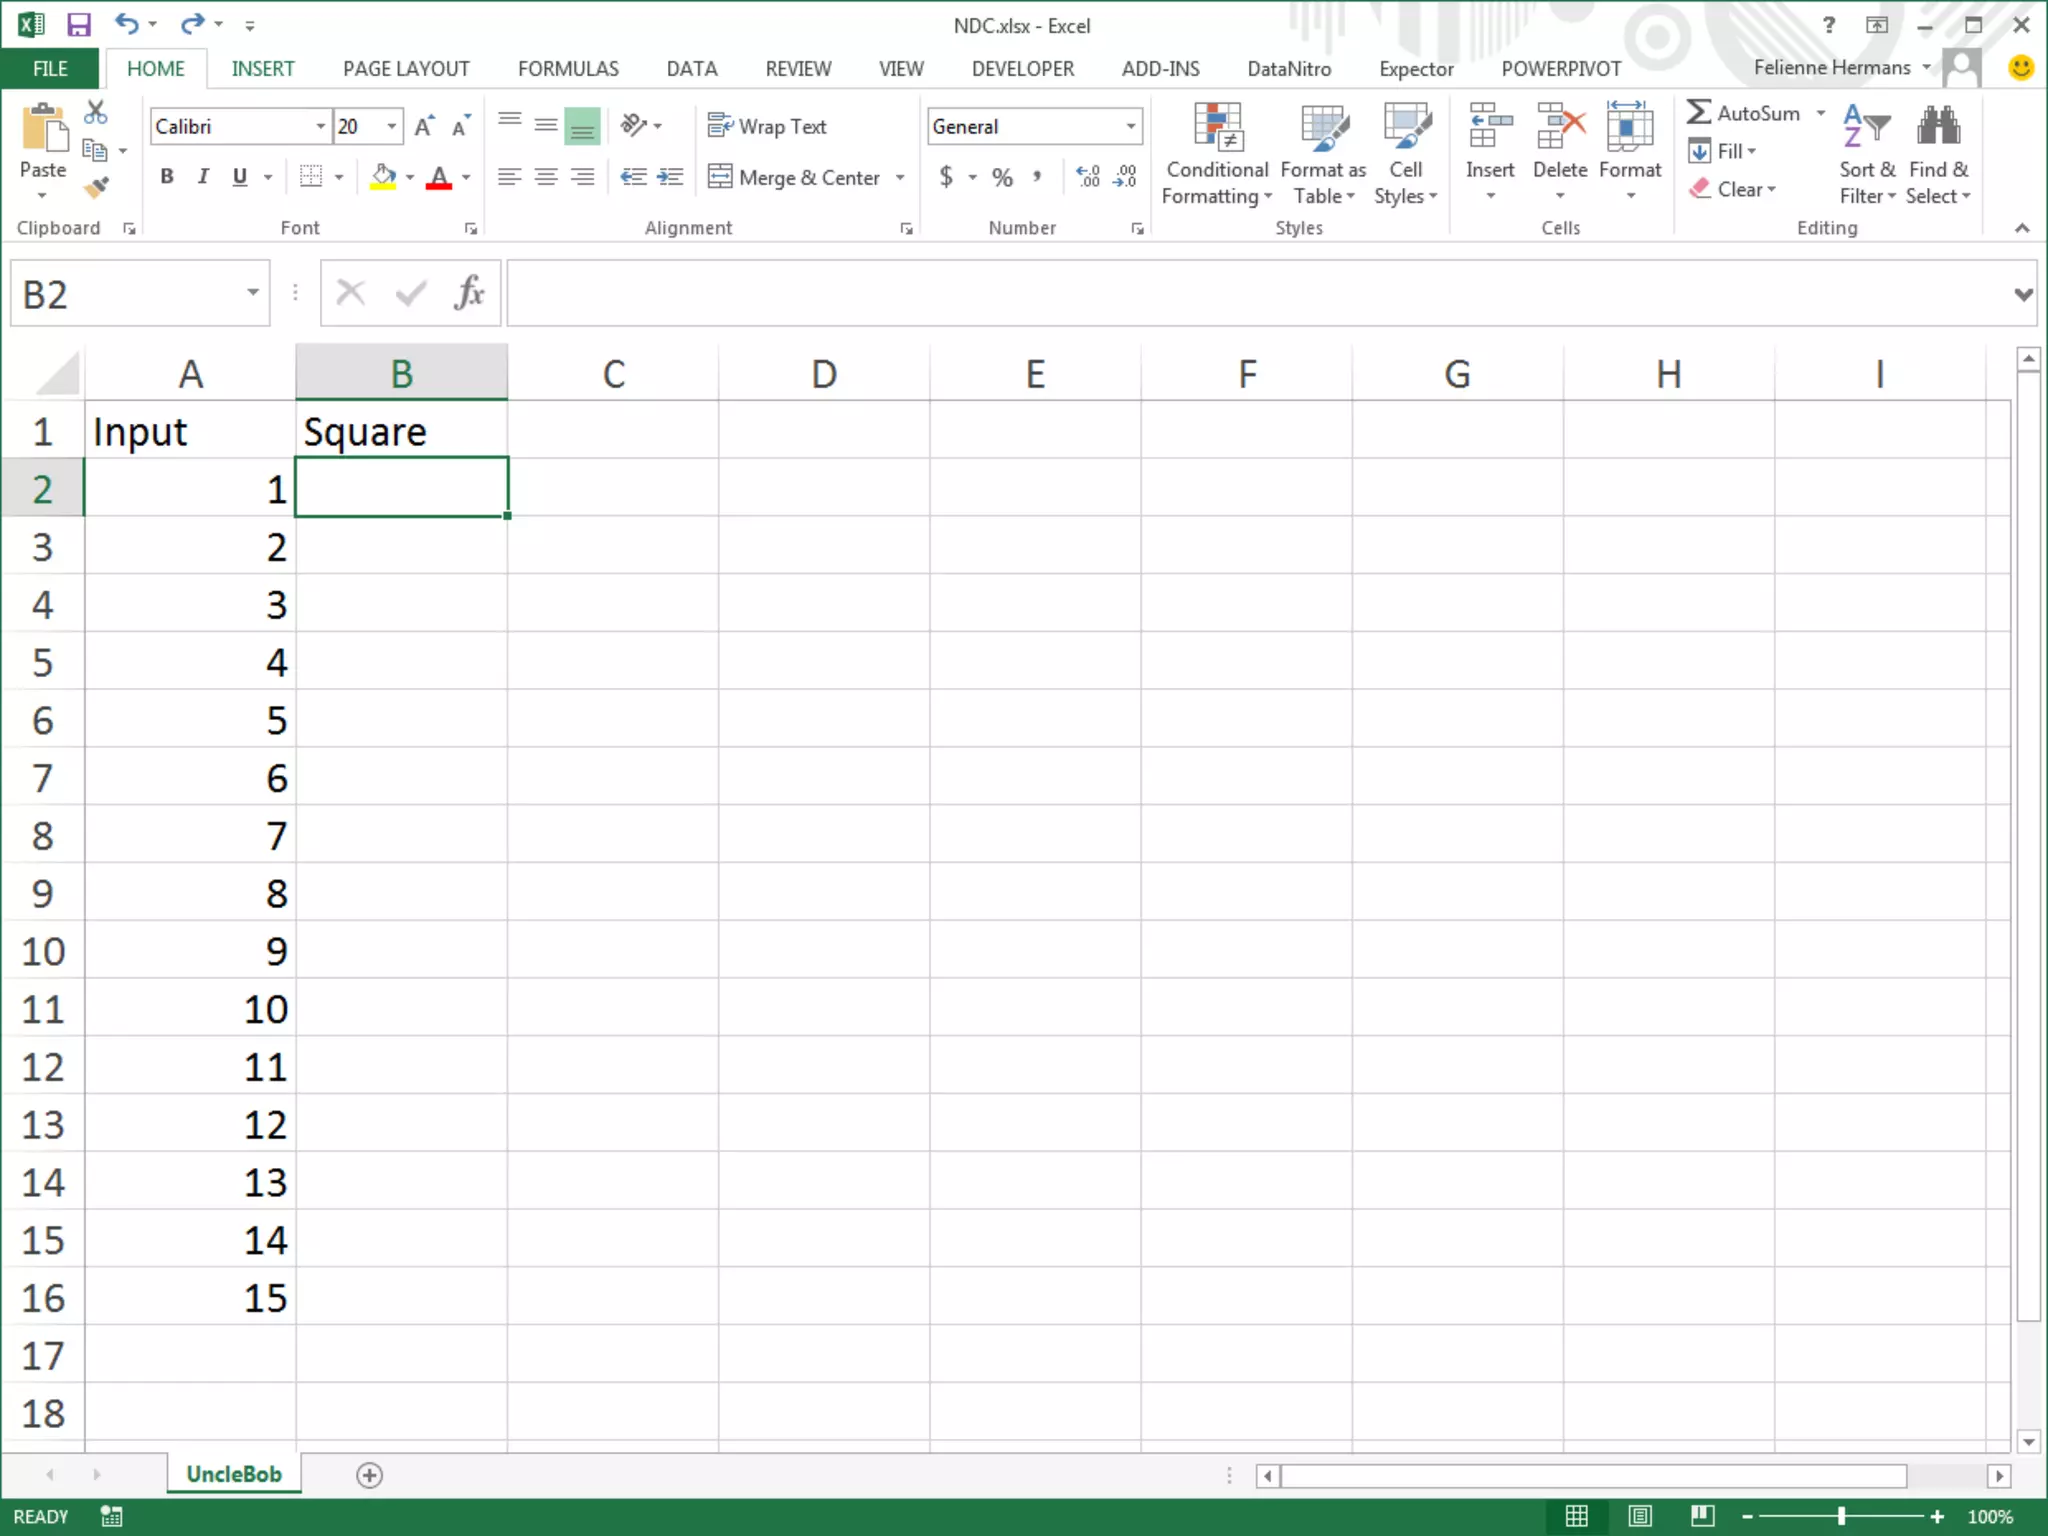Select the UncleBob sheet tab
The height and width of the screenshot is (1536, 2048).
234,1474
